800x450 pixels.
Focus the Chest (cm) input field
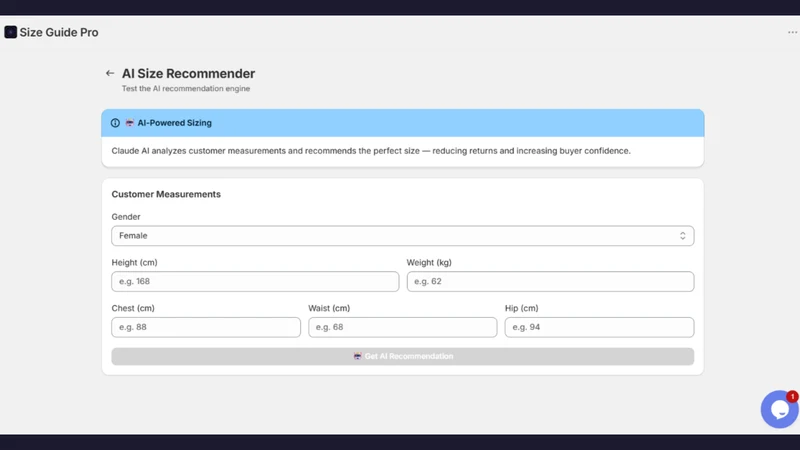pyautogui.click(x=206, y=327)
